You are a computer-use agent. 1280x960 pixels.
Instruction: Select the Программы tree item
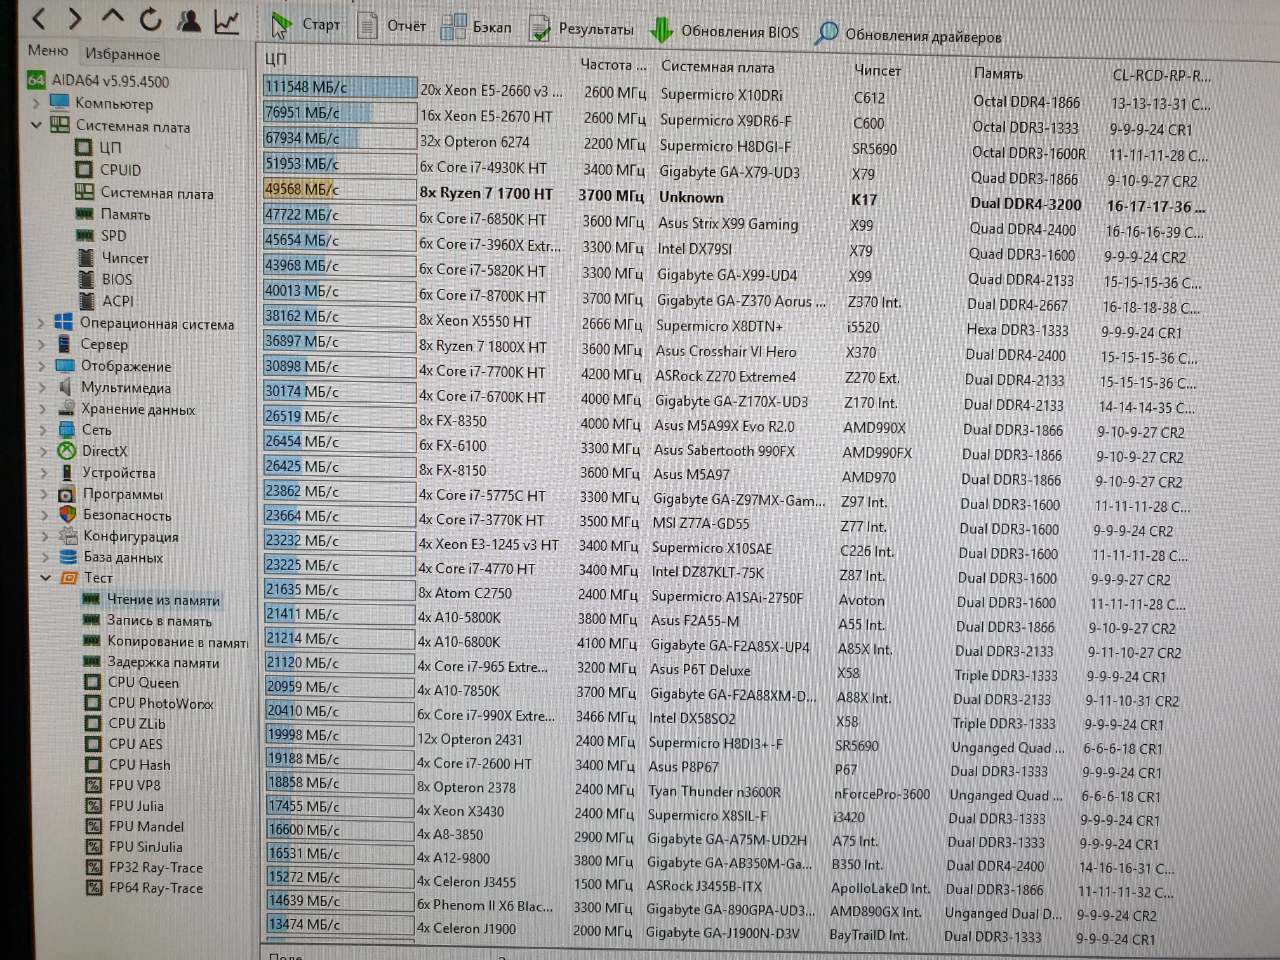(x=111, y=494)
